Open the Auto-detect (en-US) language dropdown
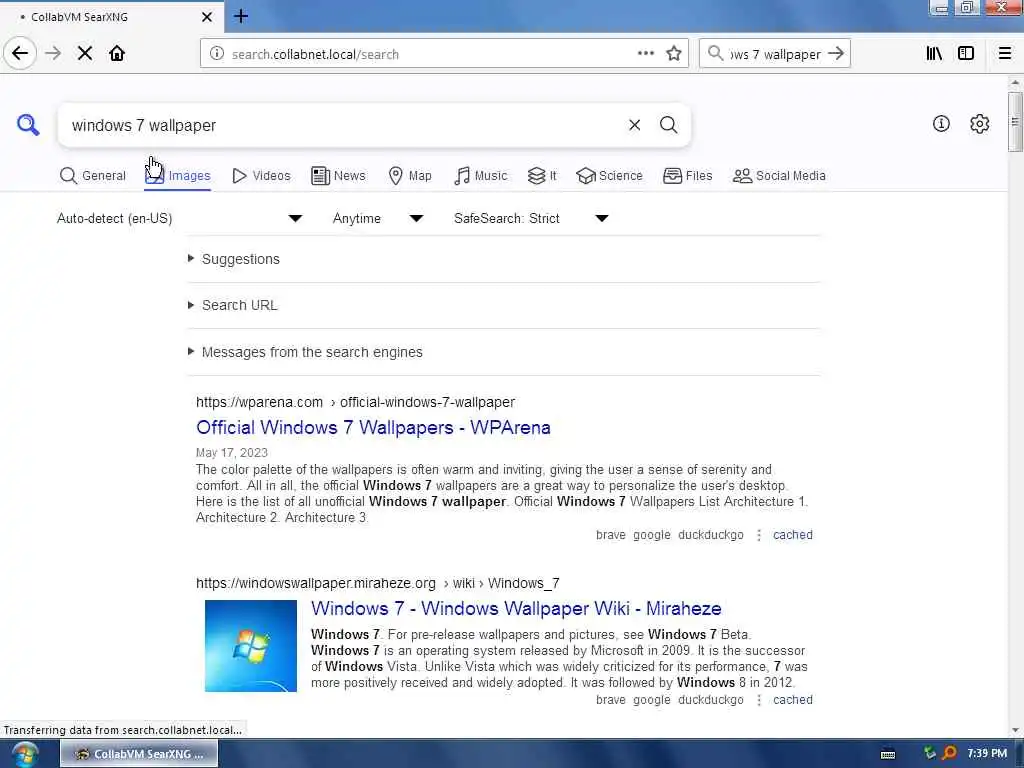The height and width of the screenshot is (768, 1024). (x=180, y=218)
